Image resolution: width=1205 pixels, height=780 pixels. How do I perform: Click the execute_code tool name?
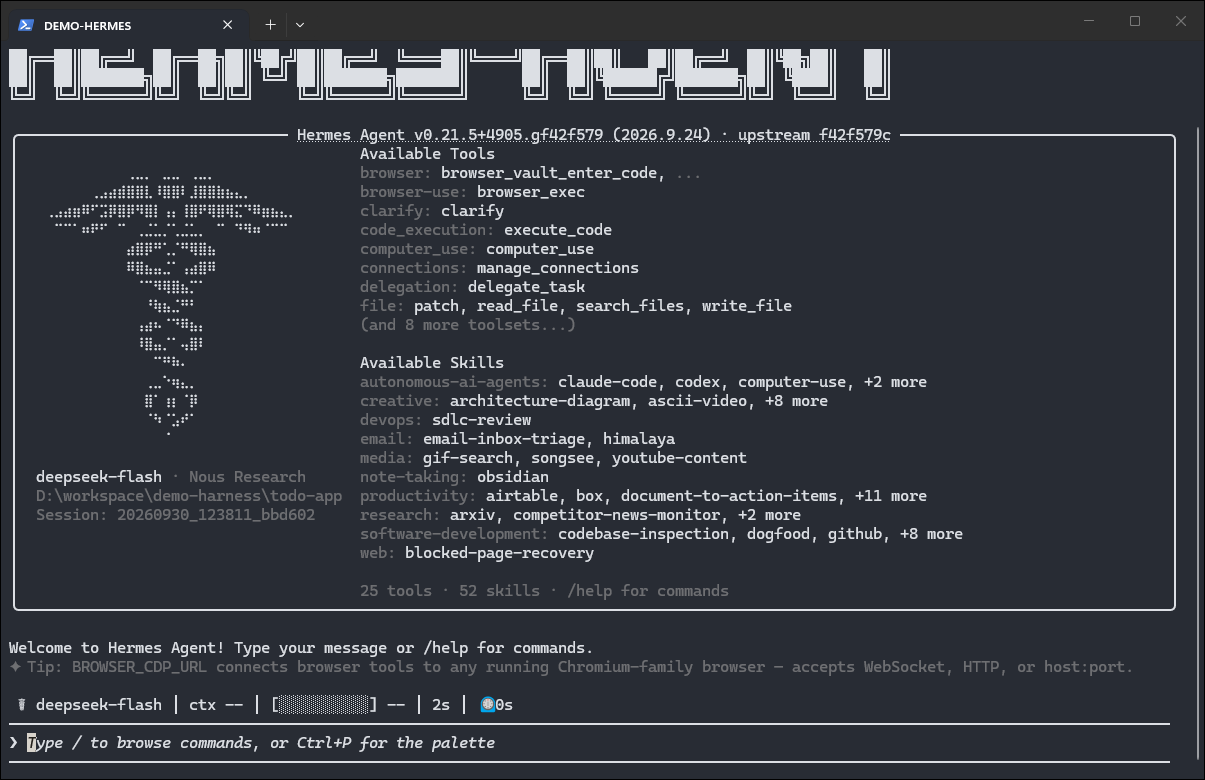(x=558, y=230)
